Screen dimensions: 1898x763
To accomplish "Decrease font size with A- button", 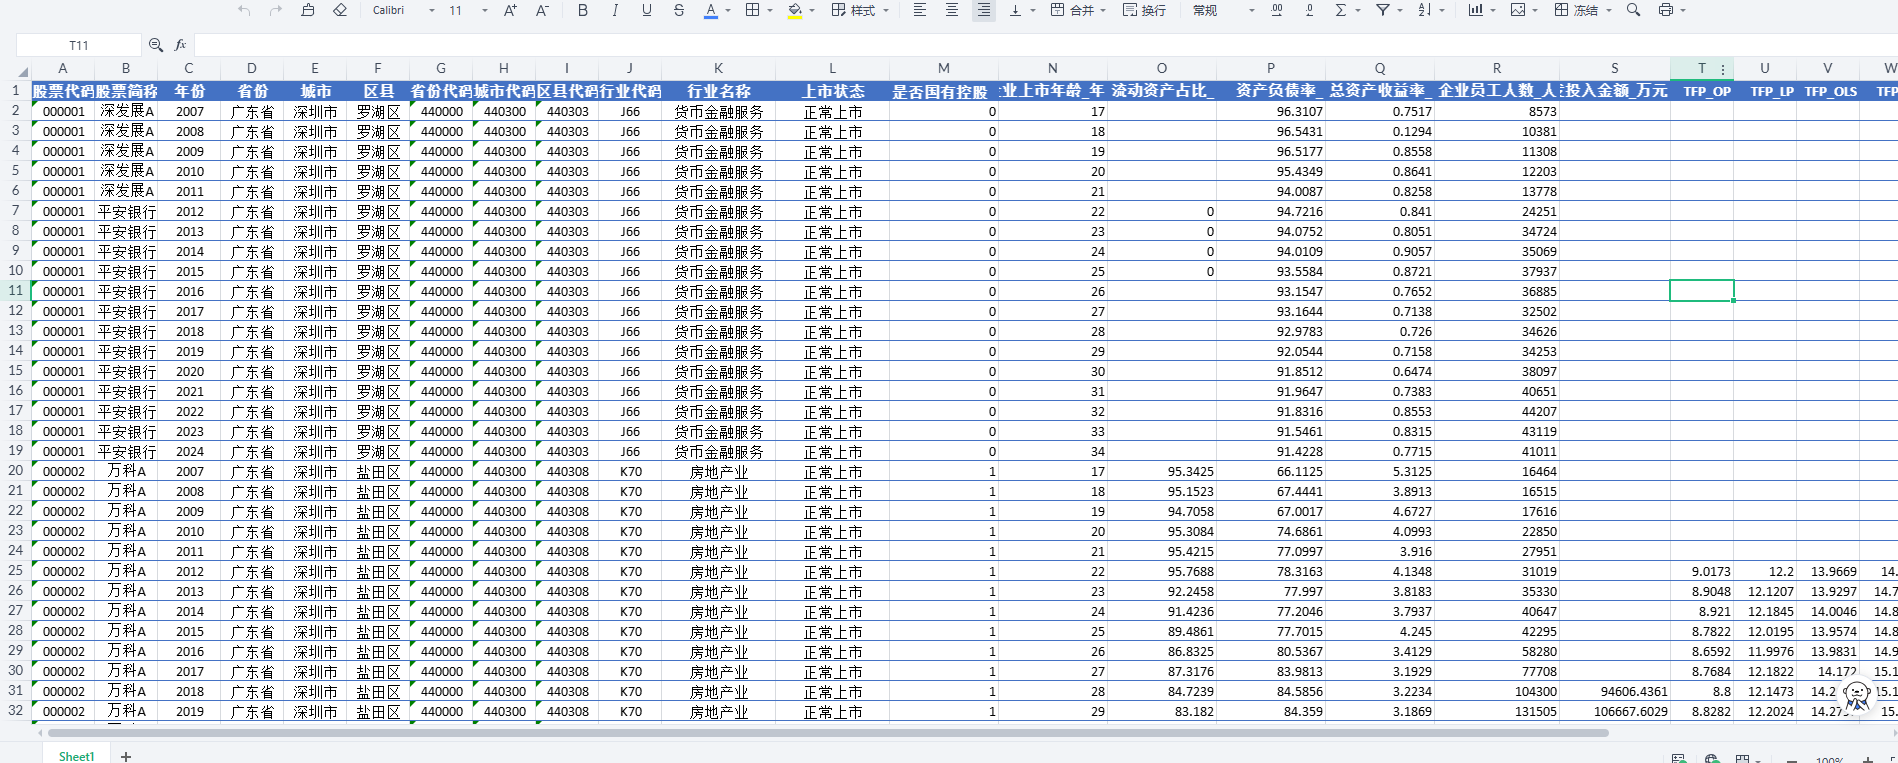I will pos(542,10).
